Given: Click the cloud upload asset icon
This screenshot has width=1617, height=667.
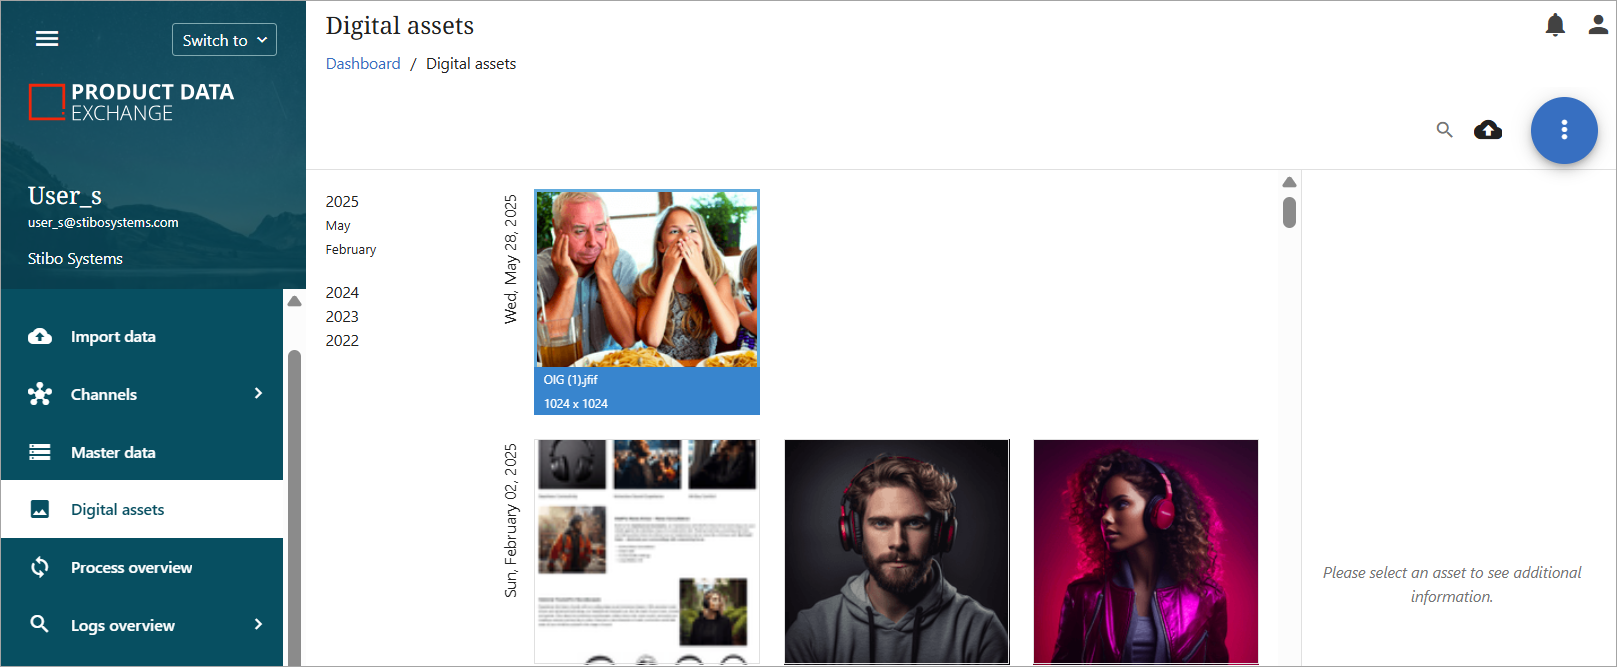Looking at the screenshot, I should coord(1487,130).
